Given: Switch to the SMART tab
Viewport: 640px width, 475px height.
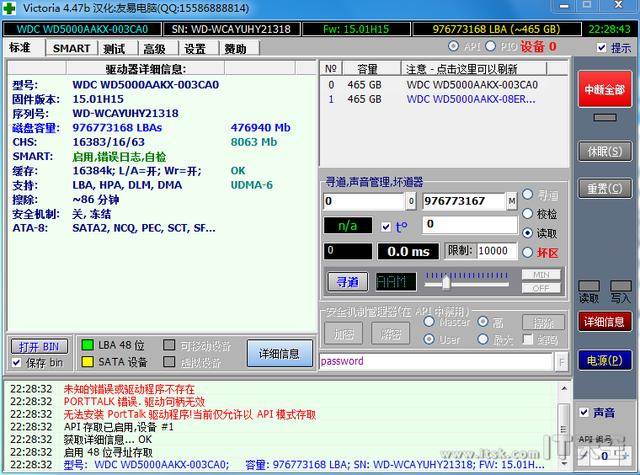Looking at the screenshot, I should coord(71,49).
